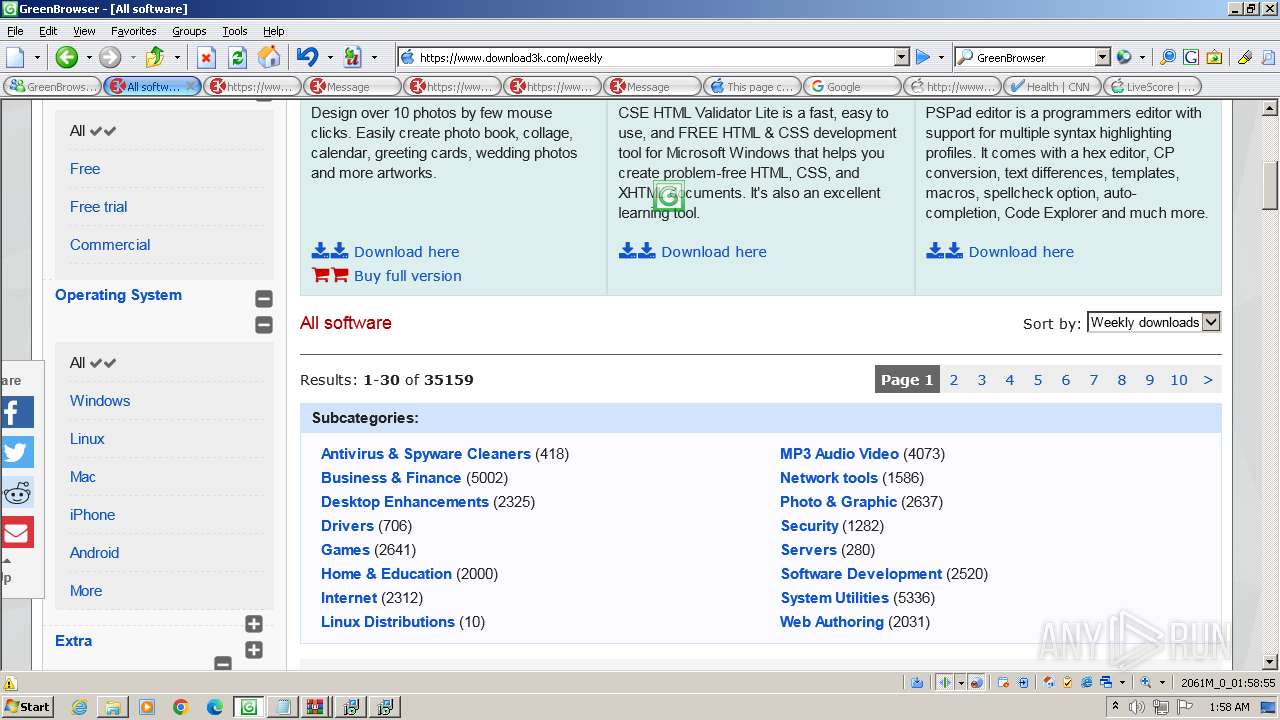Click the Go blue arrow beside address bar
Viewport: 1280px width, 720px height.
click(x=923, y=57)
